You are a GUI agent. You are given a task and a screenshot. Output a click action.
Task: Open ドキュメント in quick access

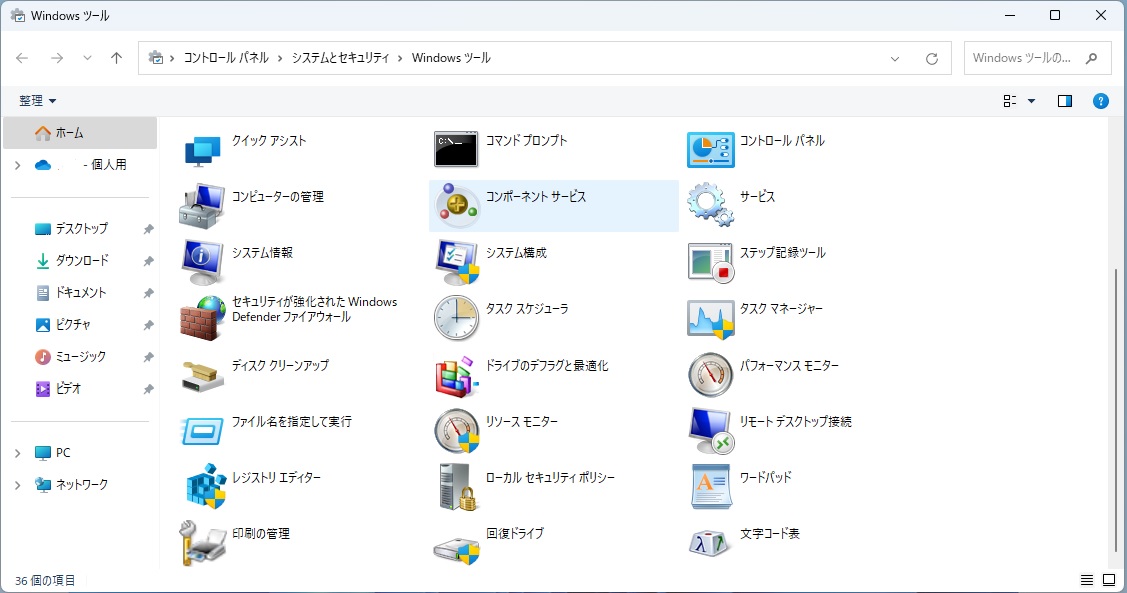click(70, 293)
